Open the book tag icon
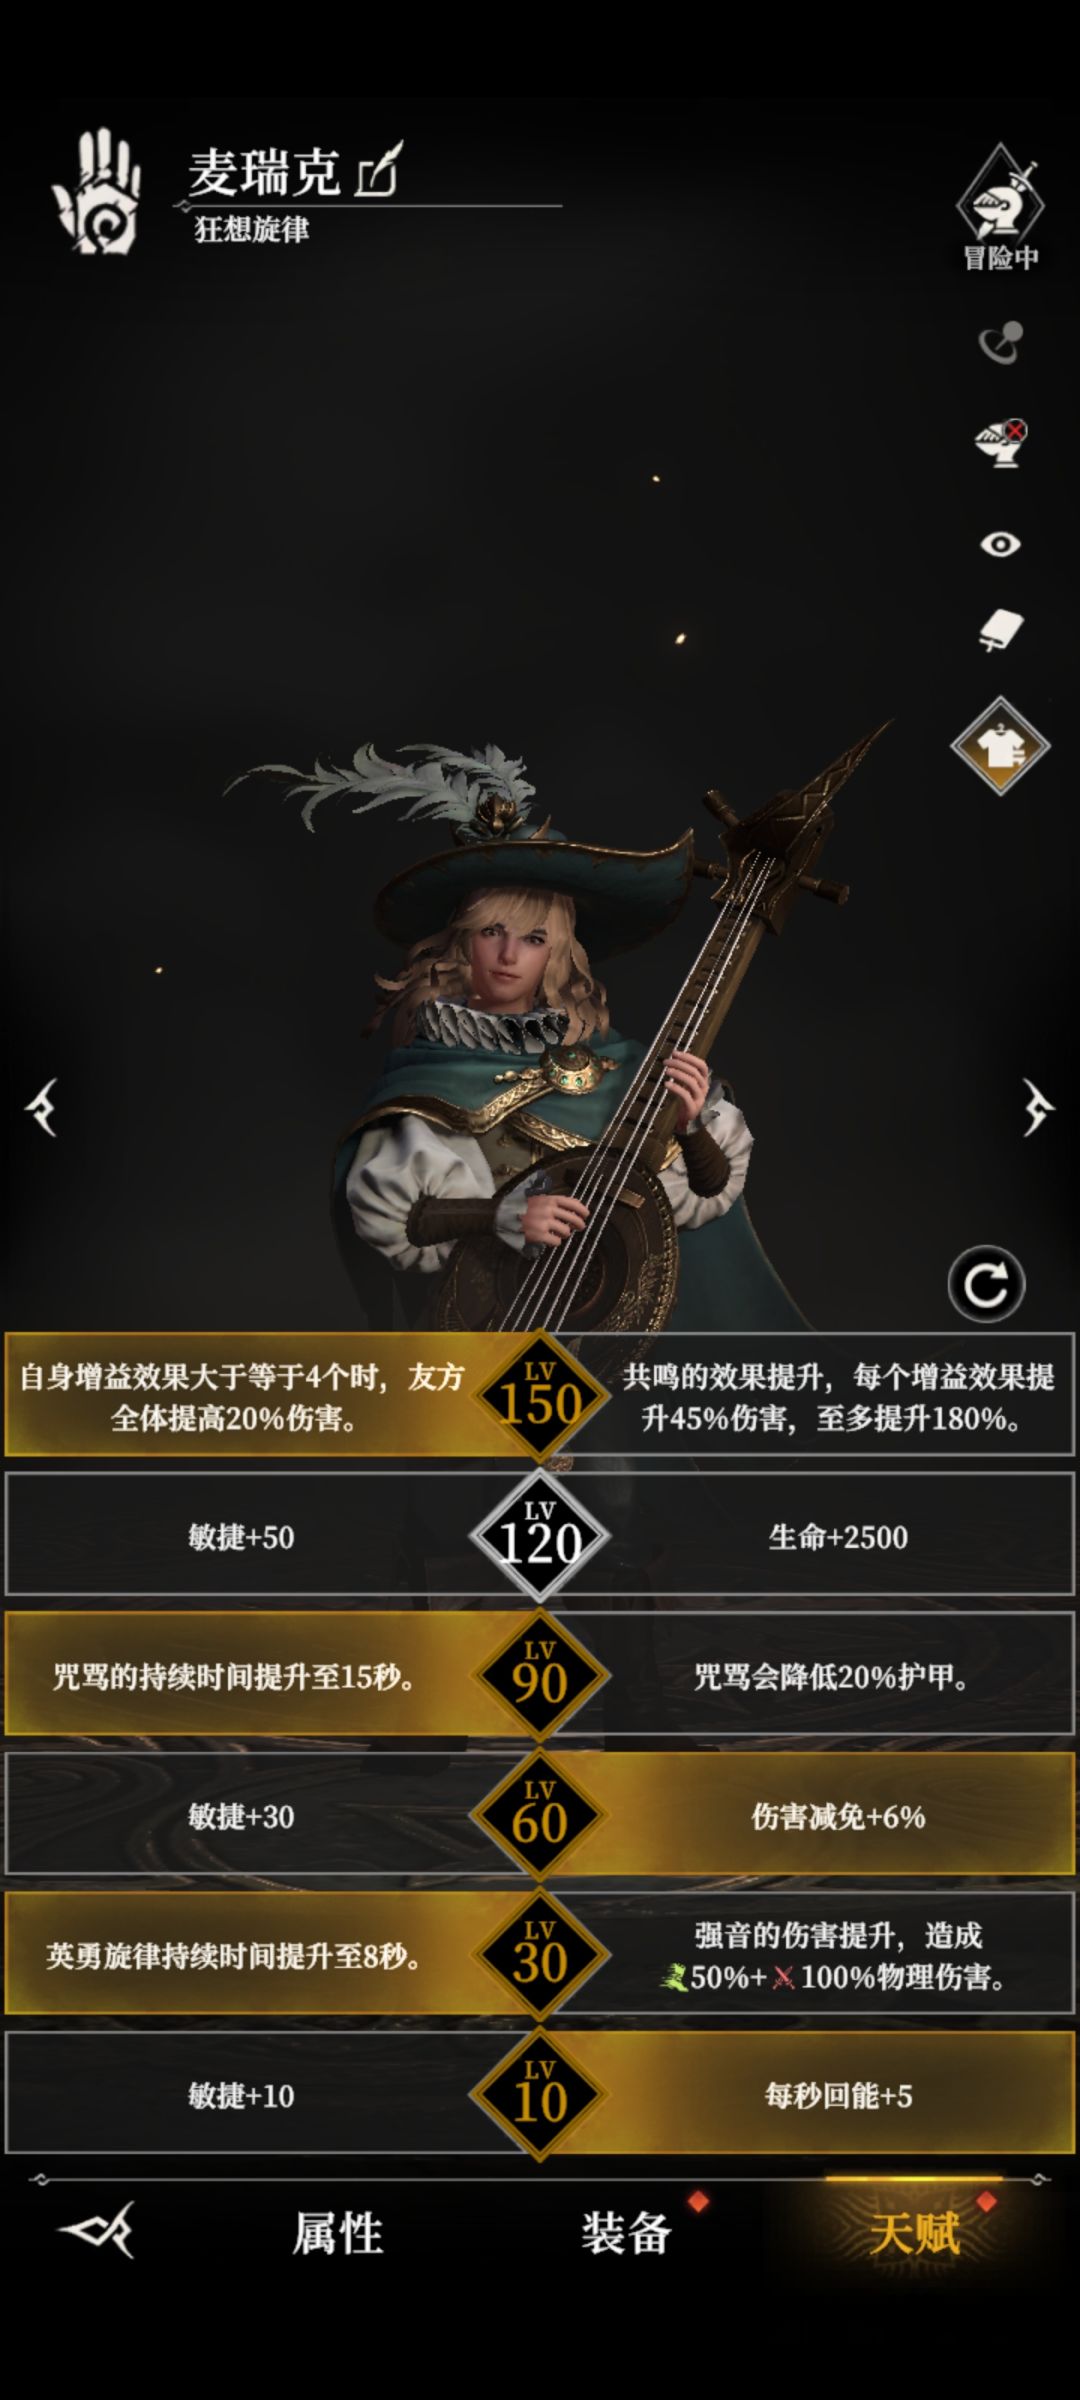The width and height of the screenshot is (1080, 2400). 1000,631
